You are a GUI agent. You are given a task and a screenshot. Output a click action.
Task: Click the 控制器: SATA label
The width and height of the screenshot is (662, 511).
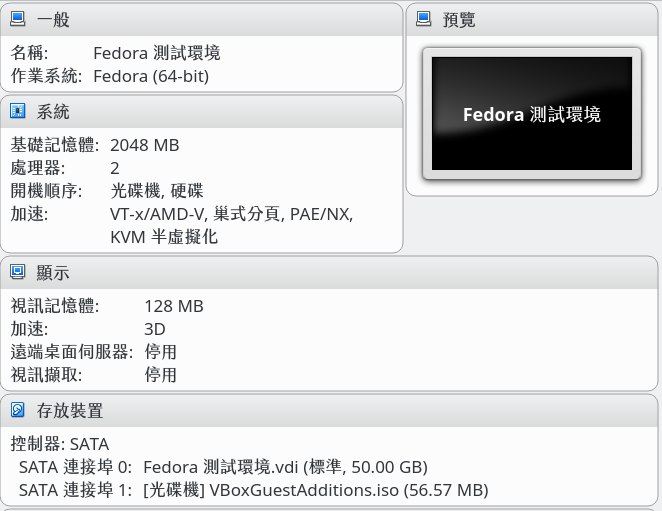tap(60, 444)
